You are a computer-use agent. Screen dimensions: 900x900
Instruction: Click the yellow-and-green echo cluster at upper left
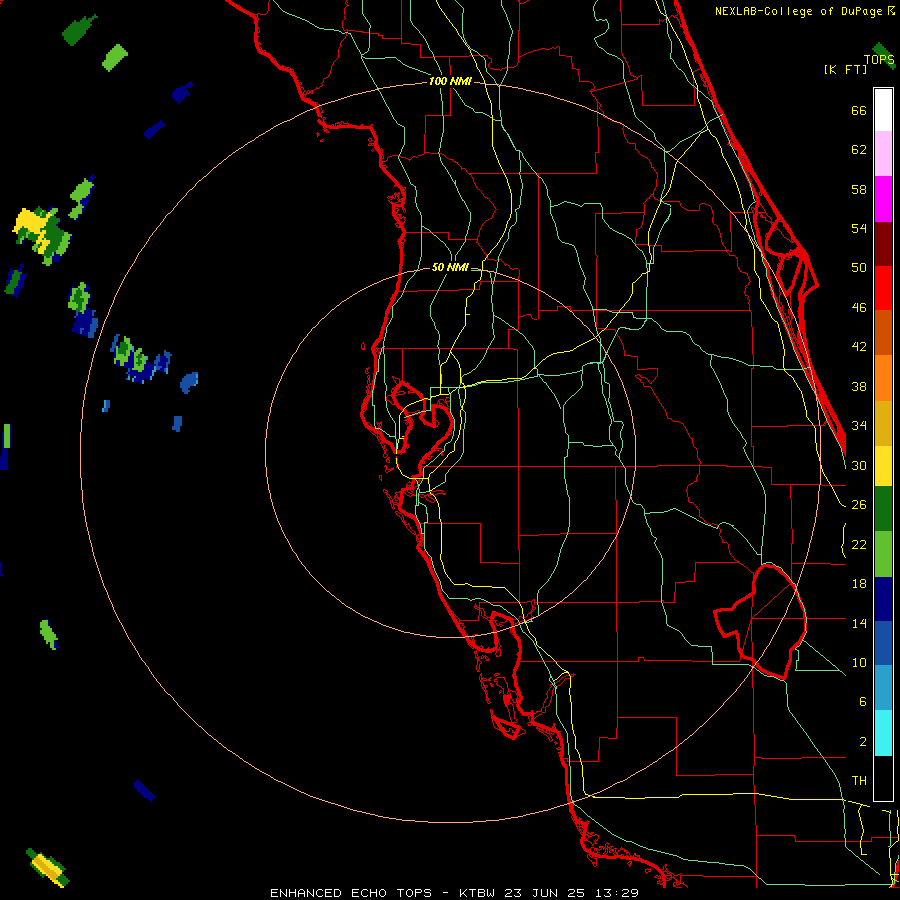[42, 234]
